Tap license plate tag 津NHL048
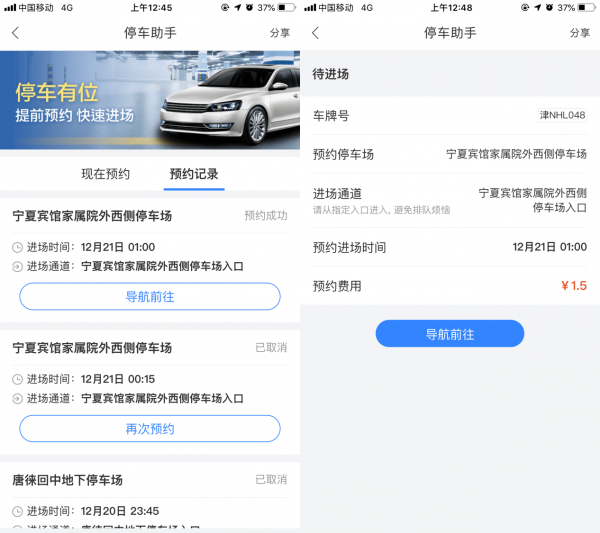 [562, 115]
